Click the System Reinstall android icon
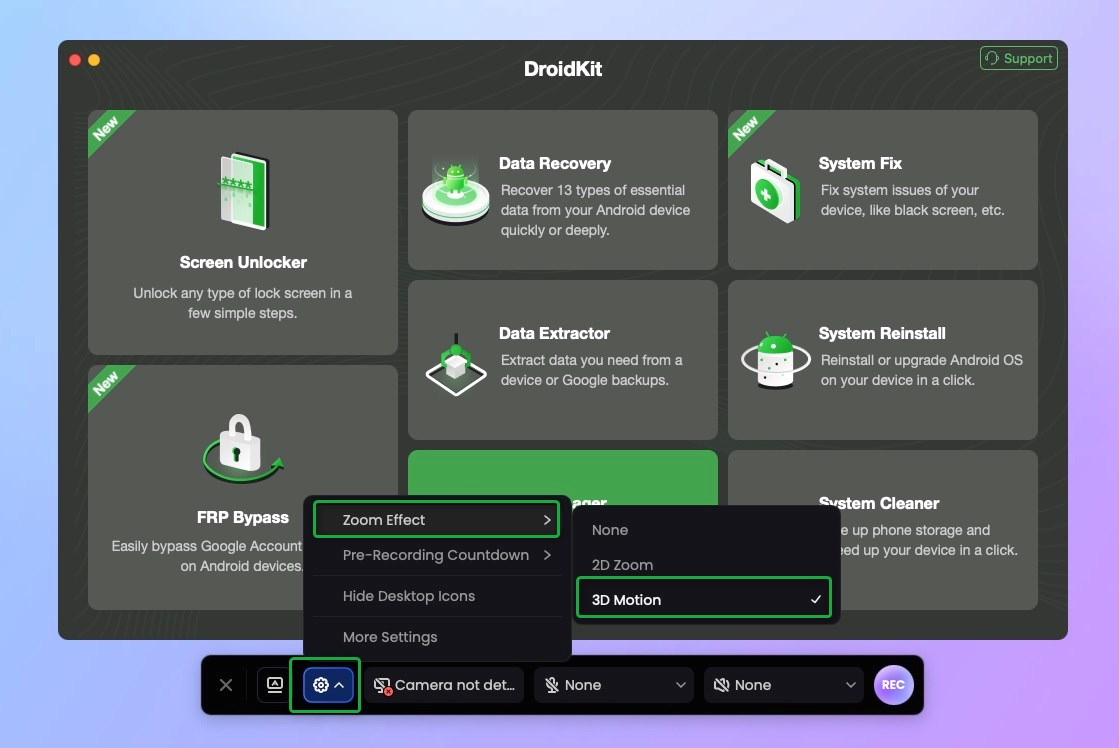Image resolution: width=1119 pixels, height=748 pixels. click(x=775, y=360)
